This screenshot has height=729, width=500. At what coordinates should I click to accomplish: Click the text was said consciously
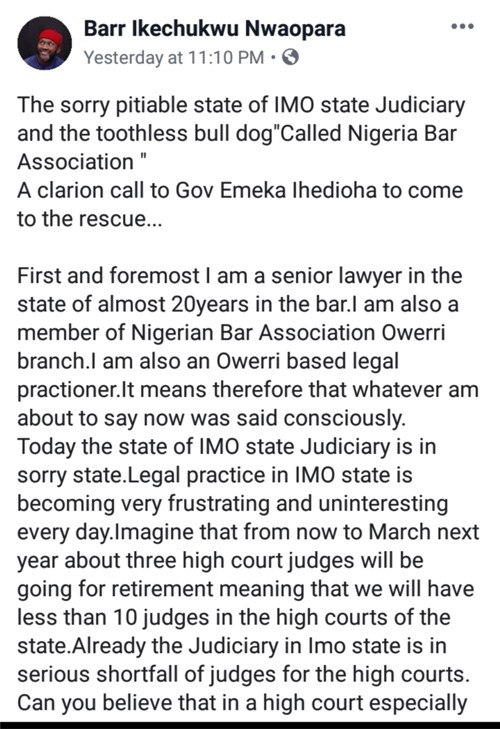tap(298, 418)
